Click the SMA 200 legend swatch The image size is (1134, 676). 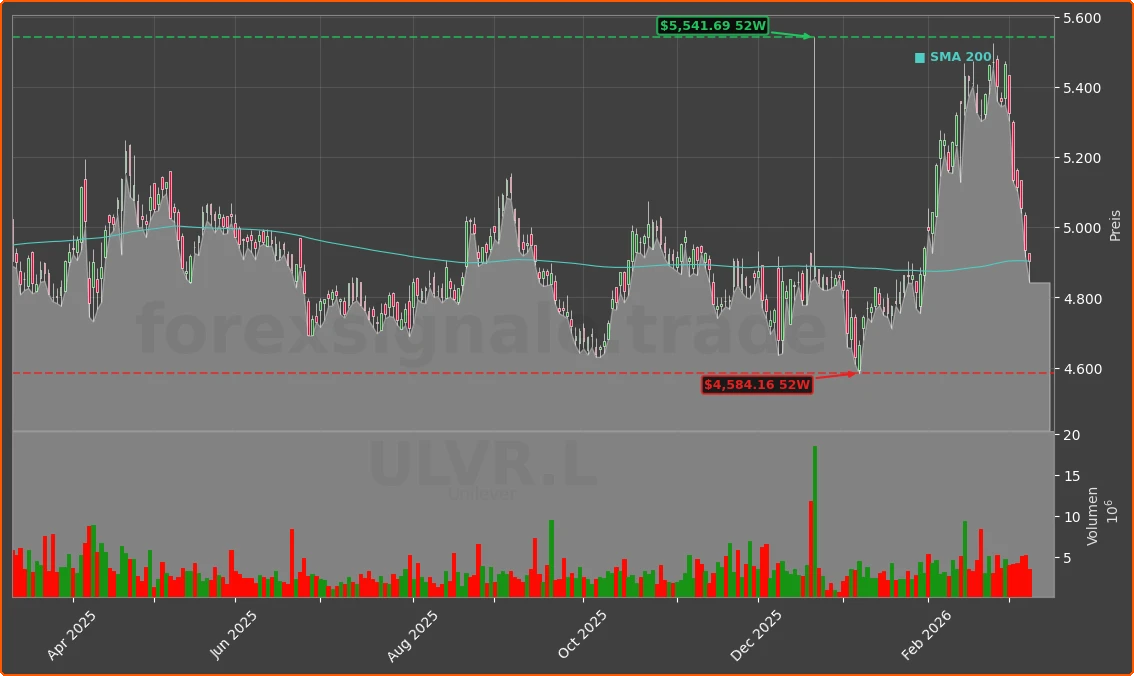click(x=918, y=57)
